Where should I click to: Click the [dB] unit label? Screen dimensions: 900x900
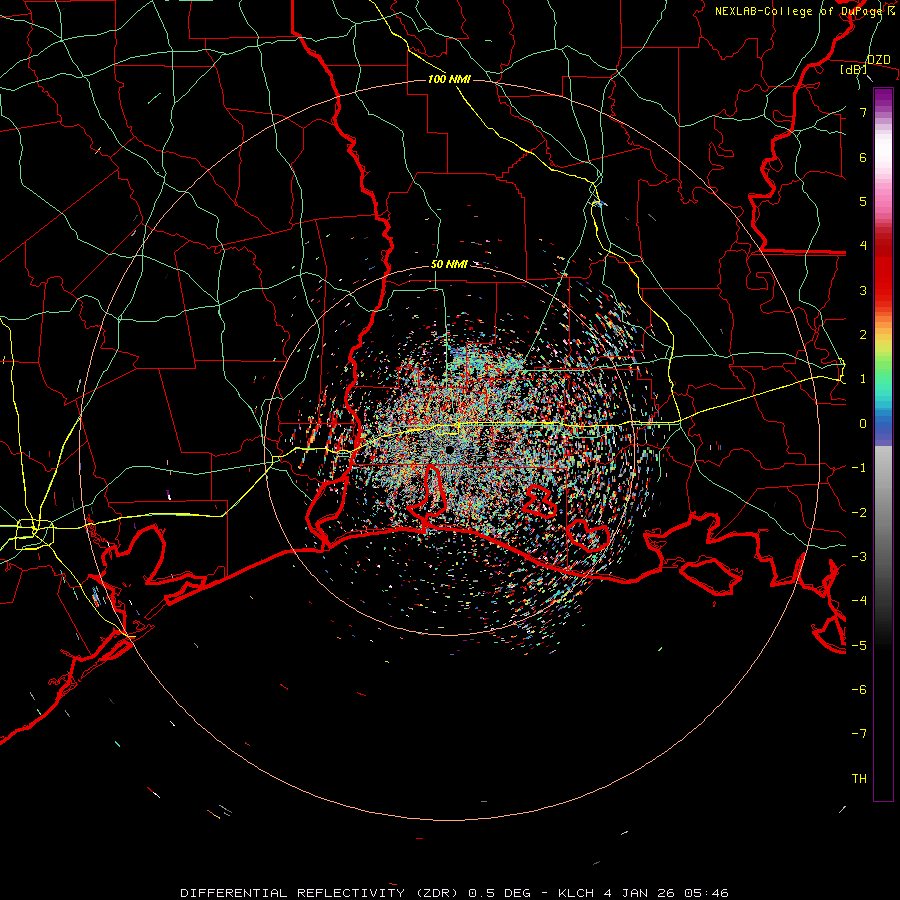854,69
